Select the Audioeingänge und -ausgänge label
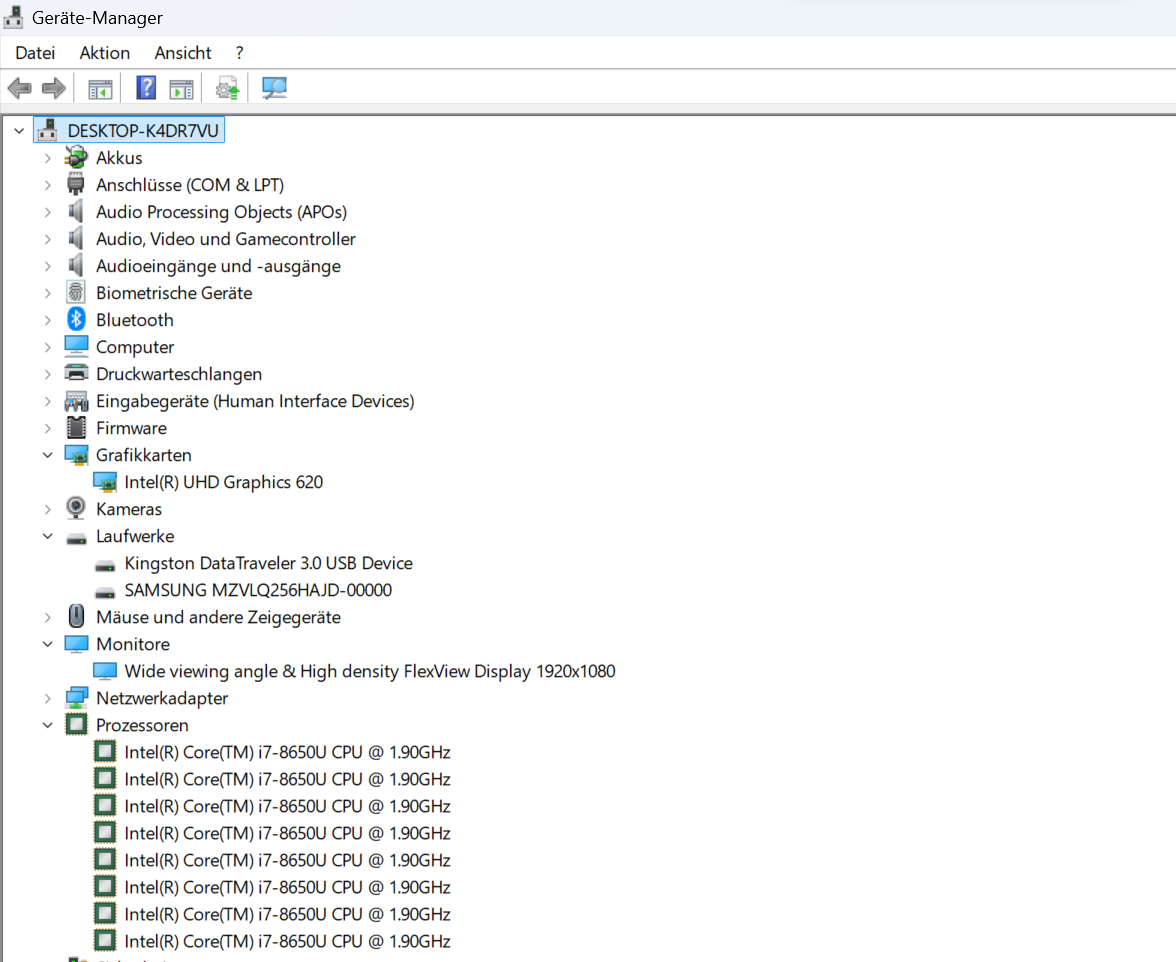1176x962 pixels. (x=218, y=265)
